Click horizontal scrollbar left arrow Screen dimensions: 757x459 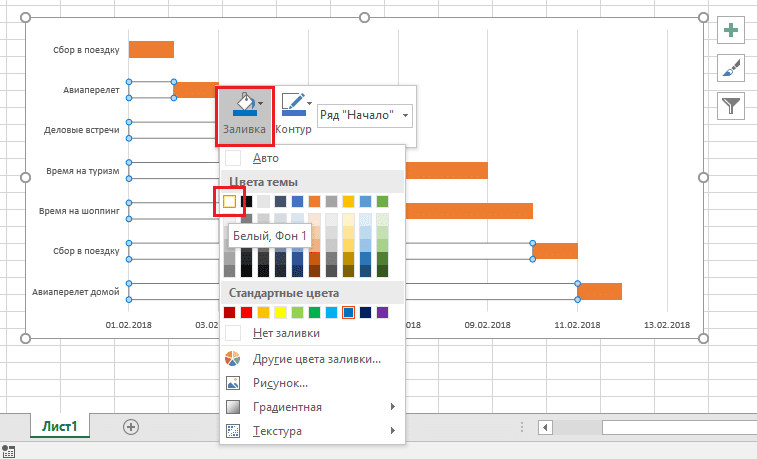pyautogui.click(x=545, y=427)
